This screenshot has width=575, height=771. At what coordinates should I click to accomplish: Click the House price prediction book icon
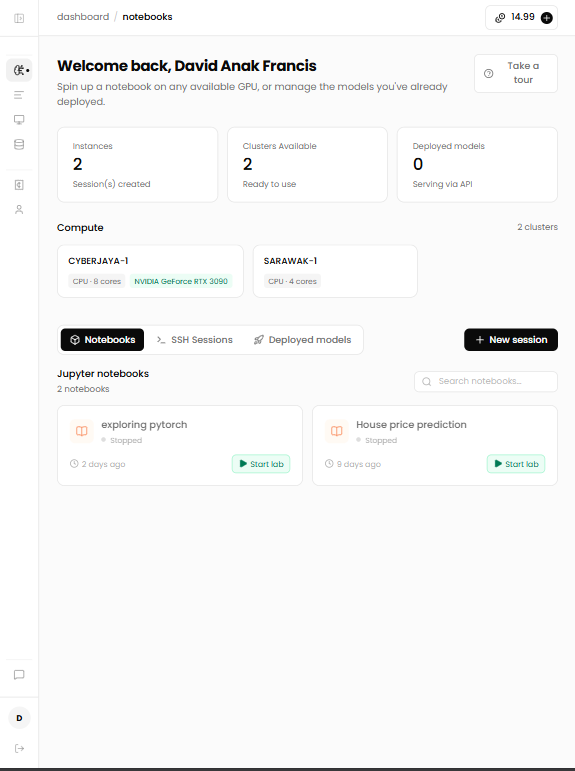click(336, 431)
